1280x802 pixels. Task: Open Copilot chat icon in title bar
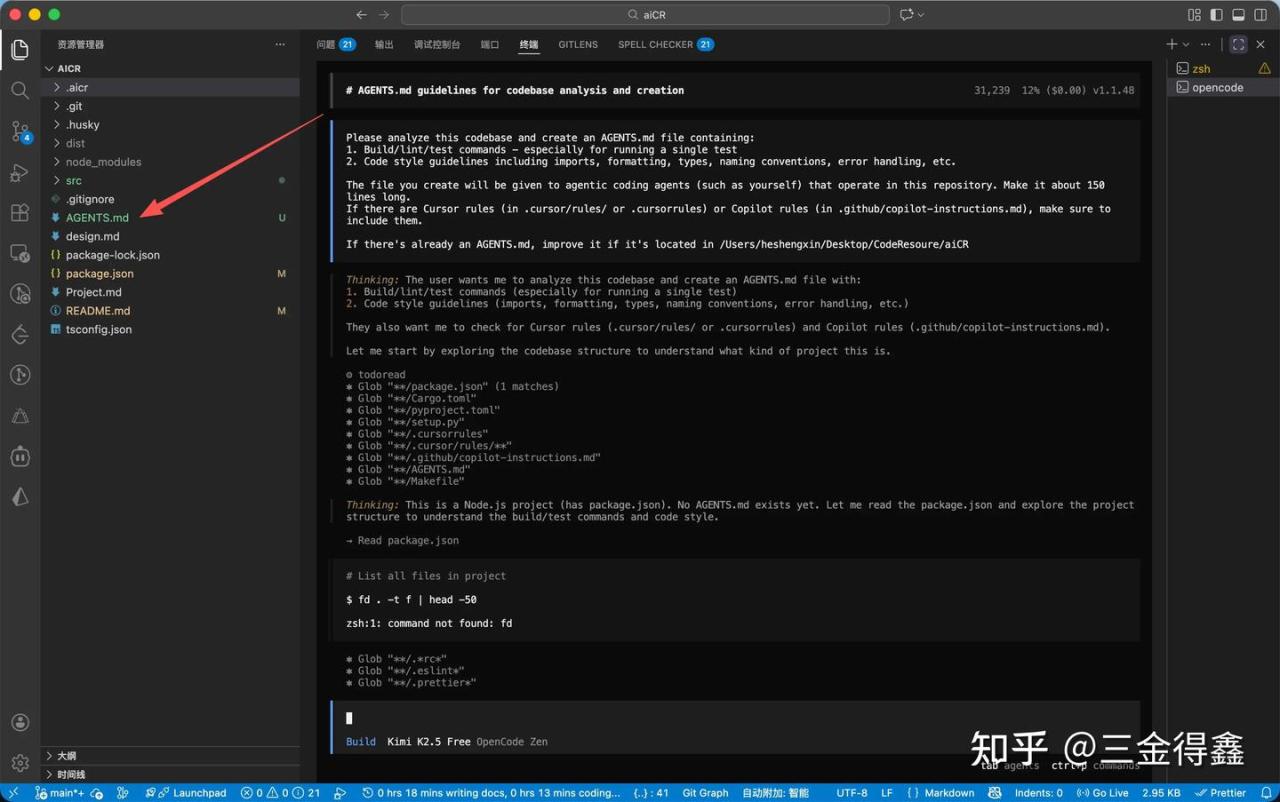906,15
